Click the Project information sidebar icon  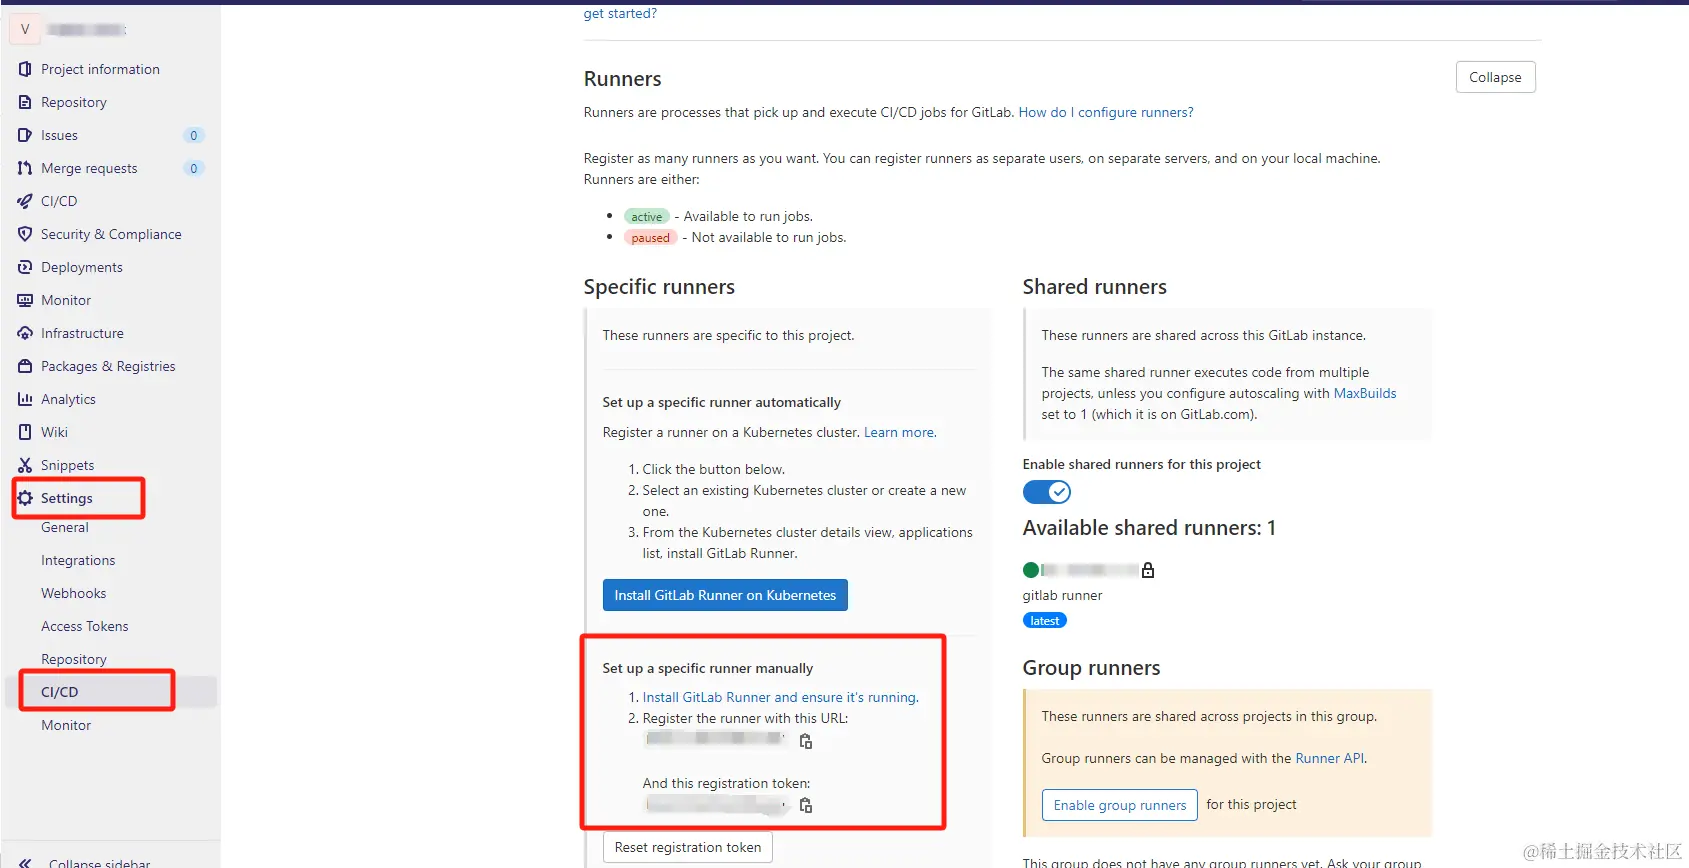coord(25,69)
